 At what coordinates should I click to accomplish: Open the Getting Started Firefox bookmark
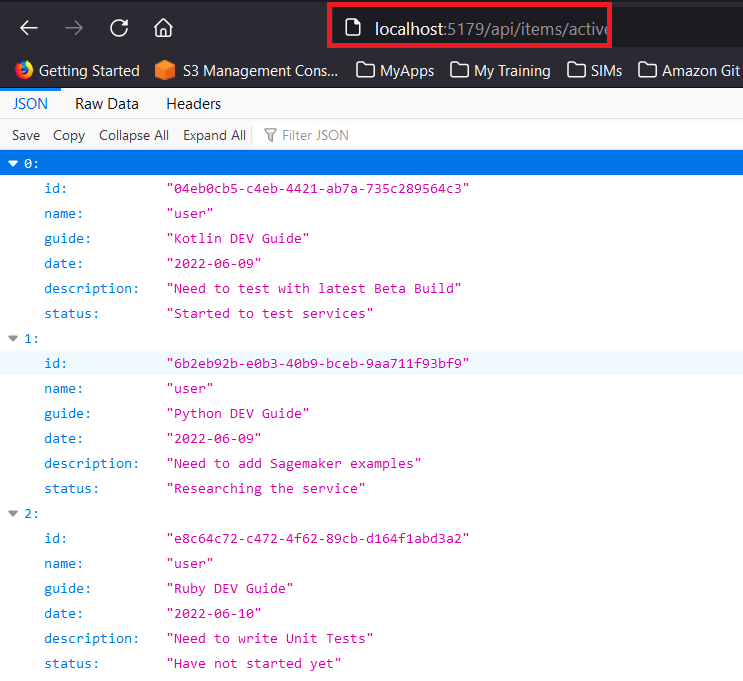tap(78, 70)
